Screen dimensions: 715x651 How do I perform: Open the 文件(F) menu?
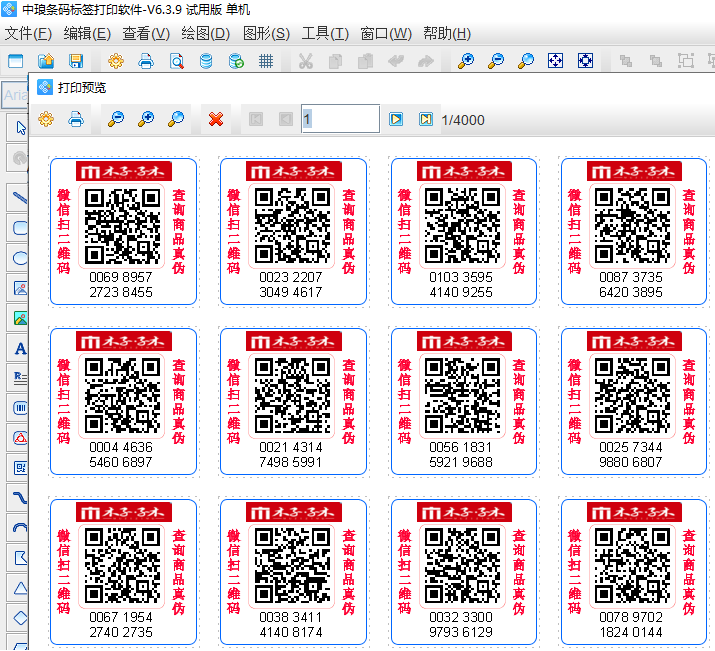pos(28,33)
